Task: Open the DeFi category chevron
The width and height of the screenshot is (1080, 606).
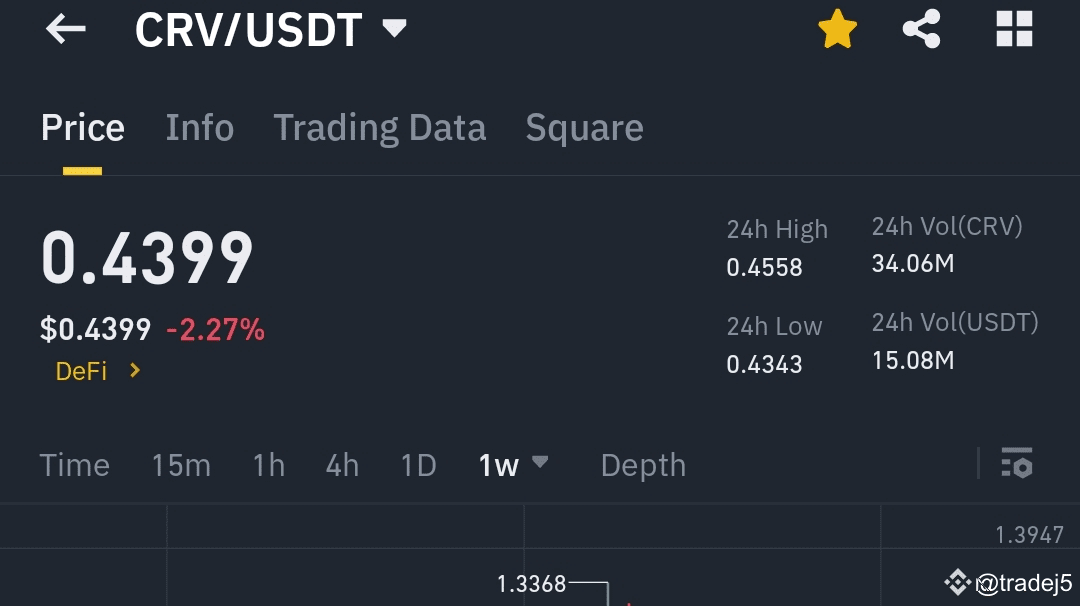Action: coord(135,370)
